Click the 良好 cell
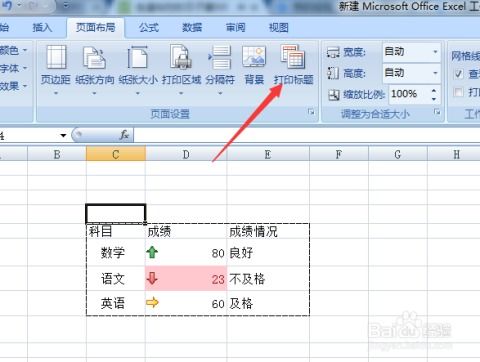Viewport: 480px width, 362px height. pos(268,253)
